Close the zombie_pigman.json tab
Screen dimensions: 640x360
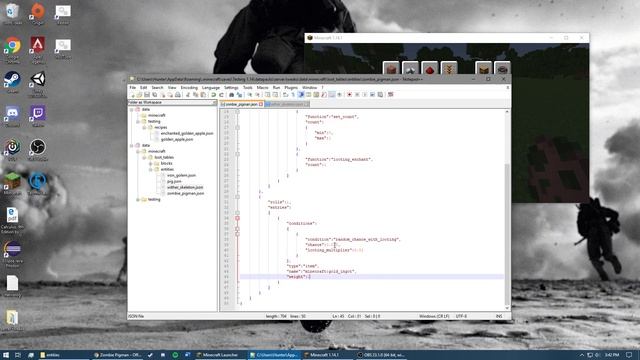pos(261,104)
